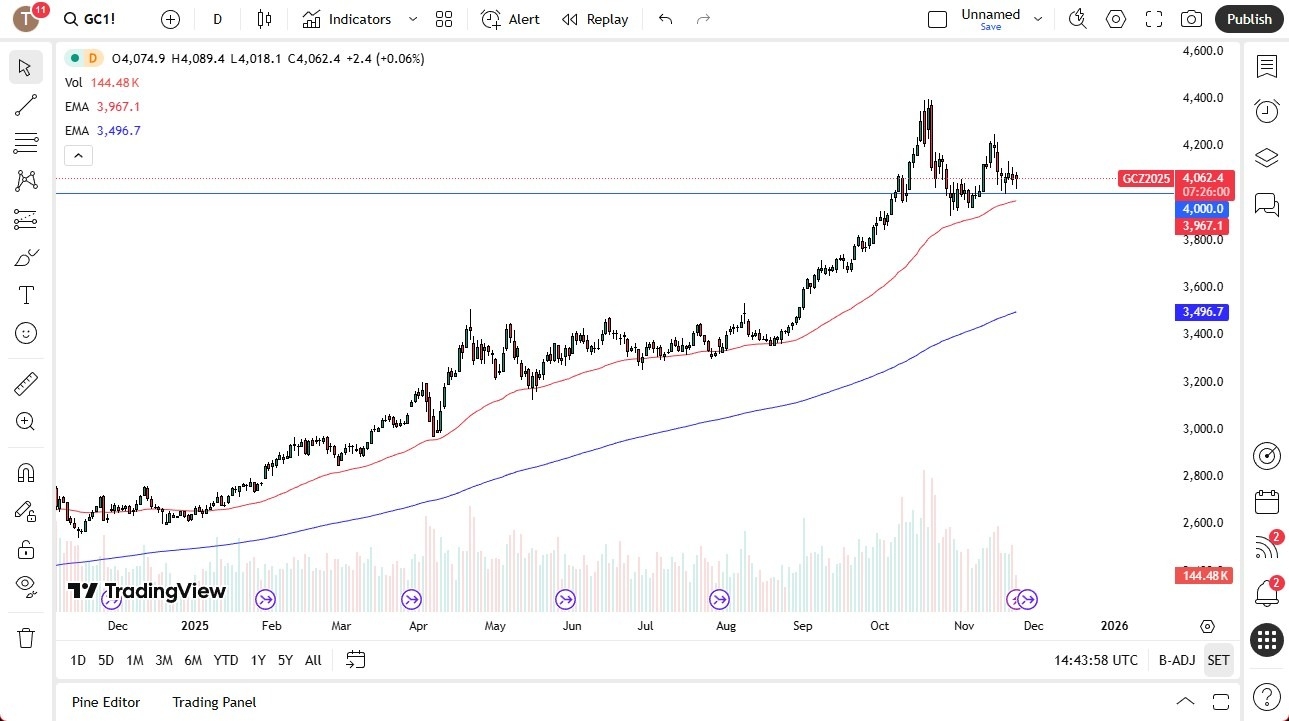Activate the Zoom In tool
Screen dimensions: 1289x721
point(25,421)
